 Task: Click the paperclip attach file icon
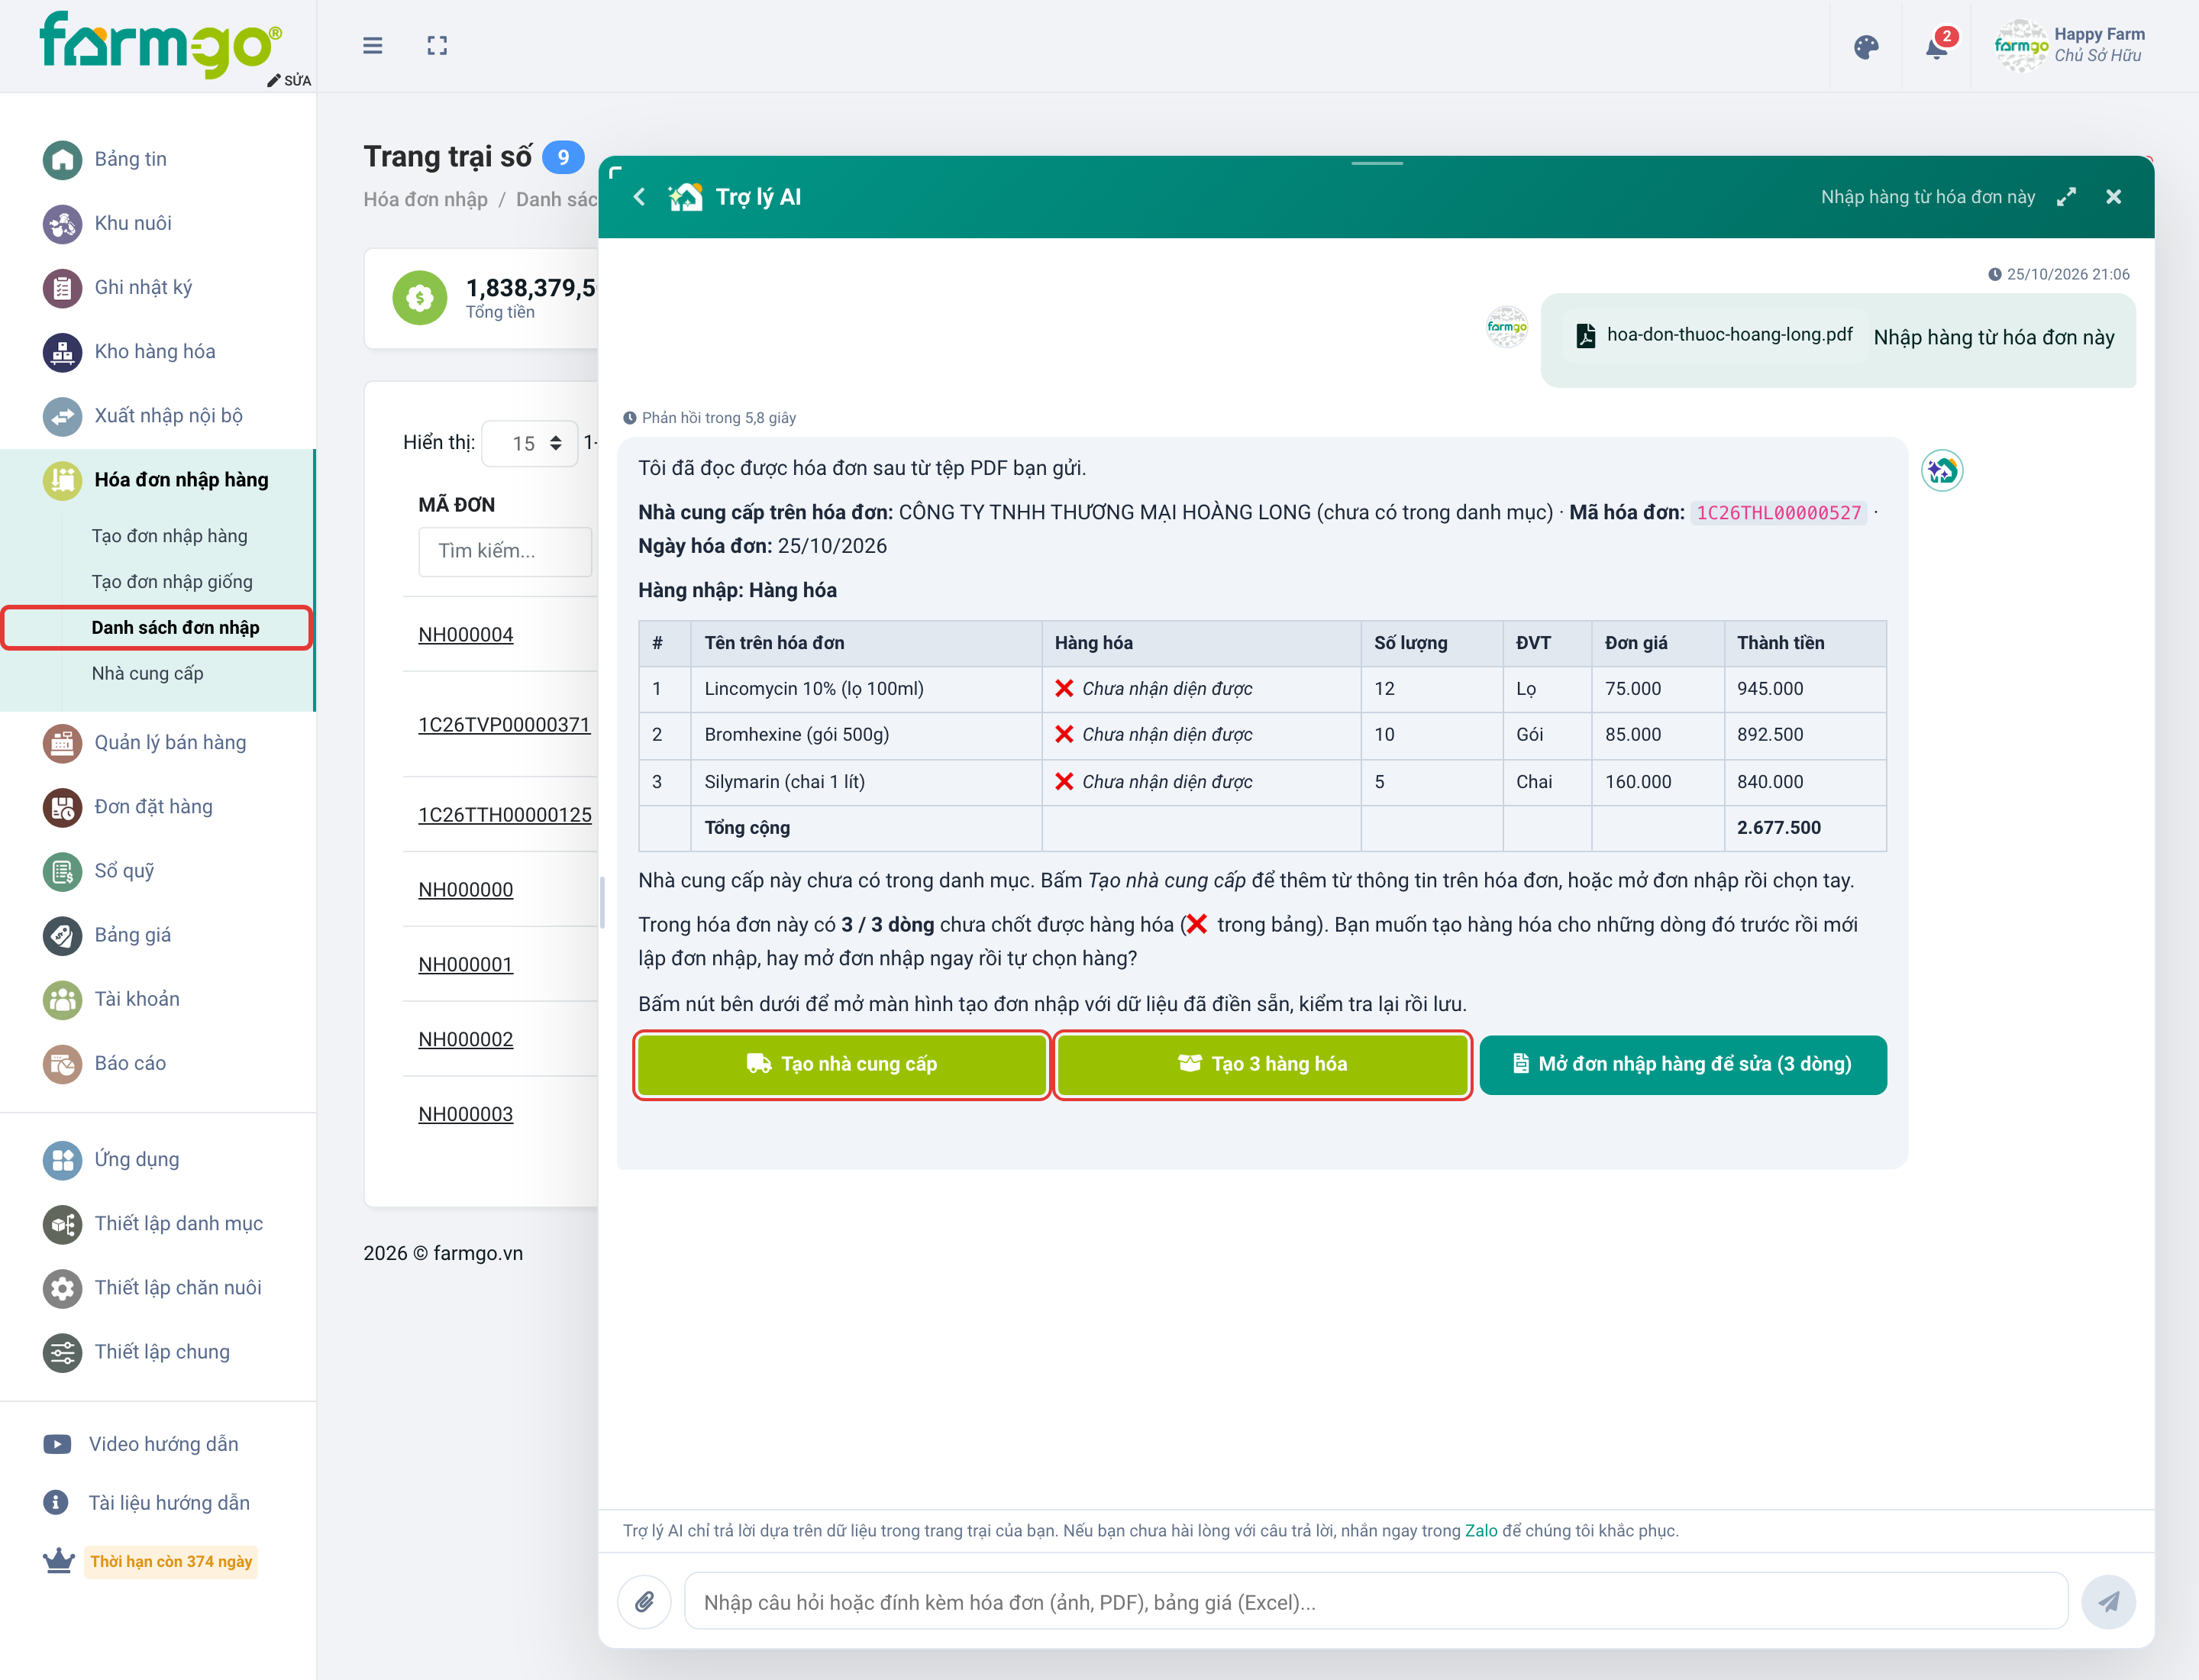(x=644, y=1602)
